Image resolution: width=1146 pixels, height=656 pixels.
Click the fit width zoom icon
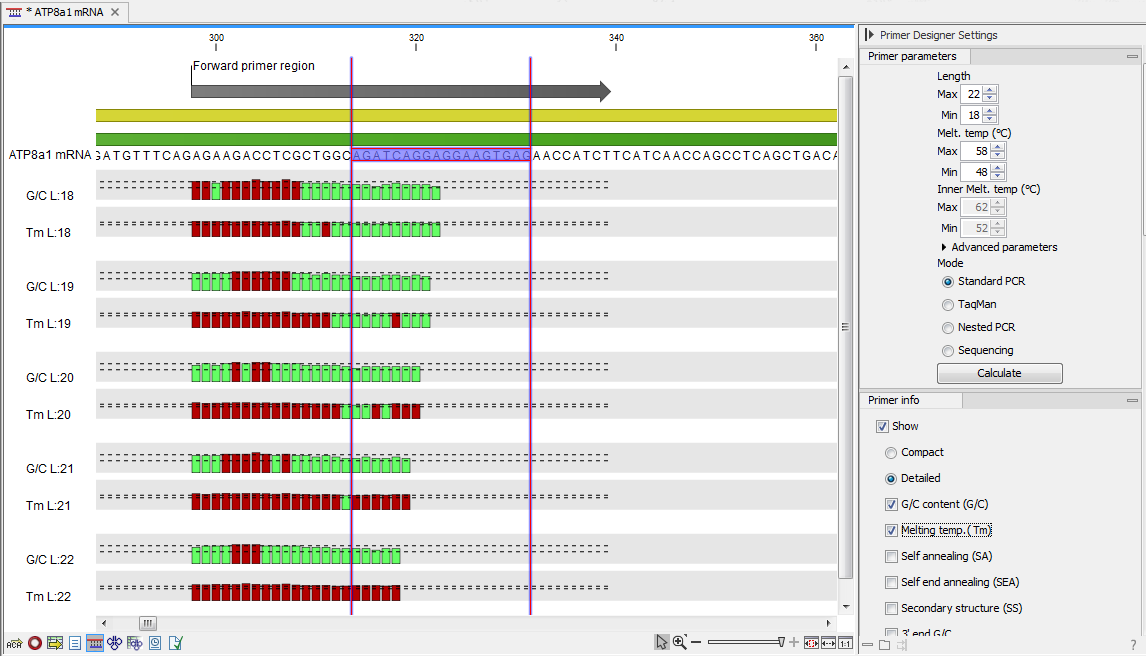(x=828, y=642)
